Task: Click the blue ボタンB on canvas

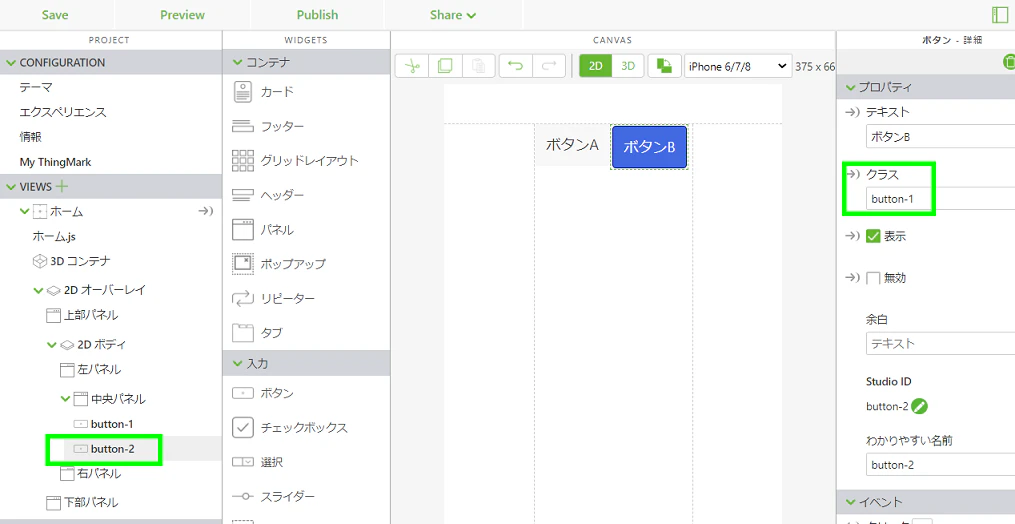Action: (649, 147)
